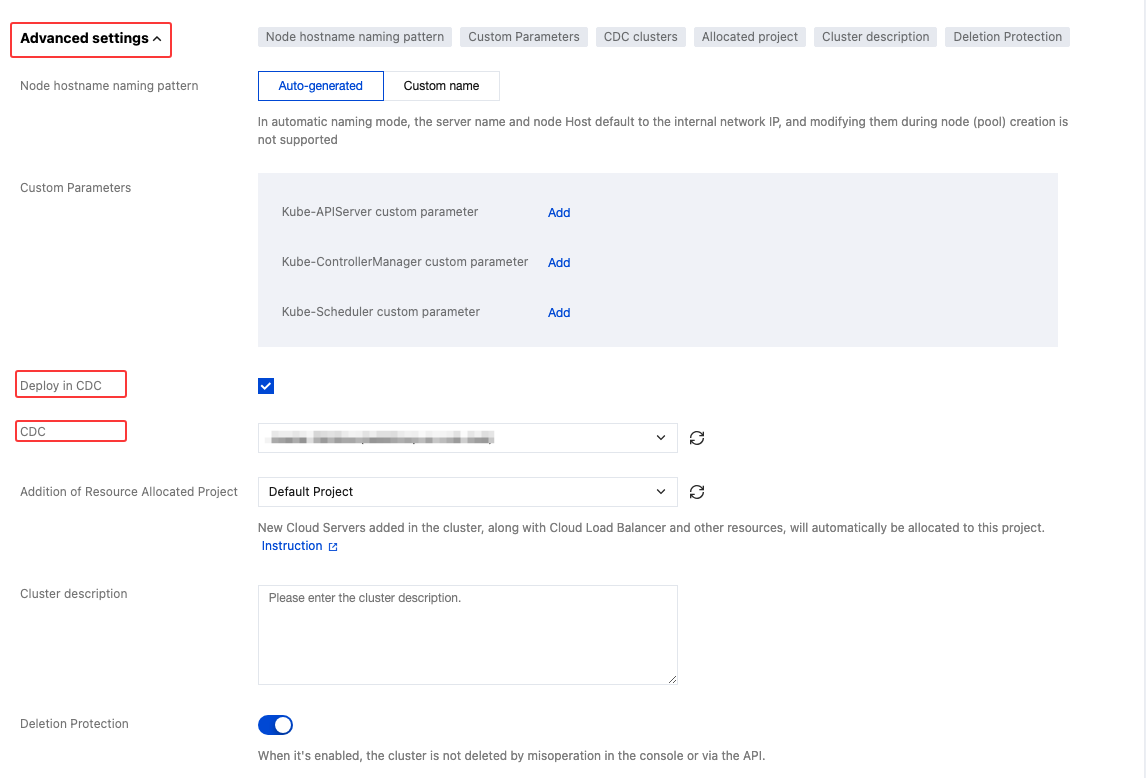
Task: Add a Kube-ControllerManager custom parameter
Action: pos(559,263)
